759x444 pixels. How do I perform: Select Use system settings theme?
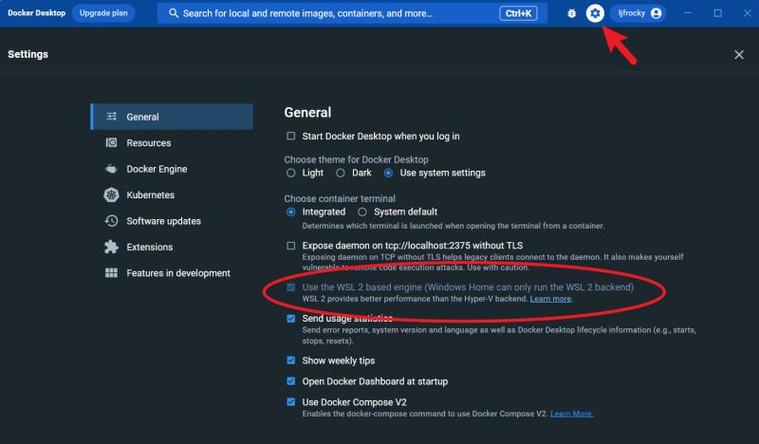pyautogui.click(x=388, y=173)
